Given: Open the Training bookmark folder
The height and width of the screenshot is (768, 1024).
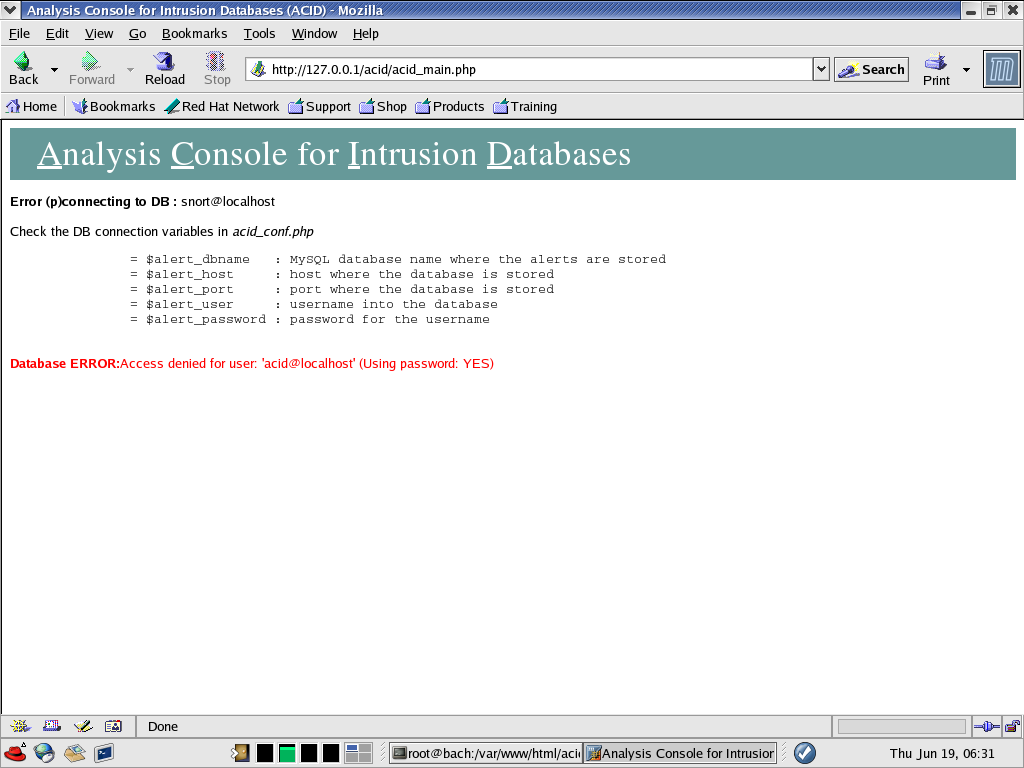Looking at the screenshot, I should pos(525,106).
